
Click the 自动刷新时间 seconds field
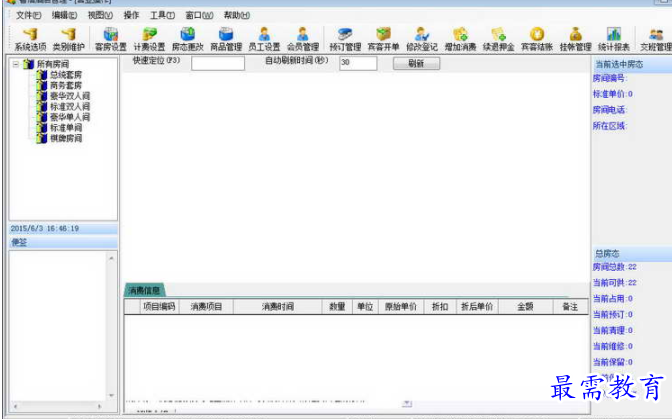click(358, 63)
